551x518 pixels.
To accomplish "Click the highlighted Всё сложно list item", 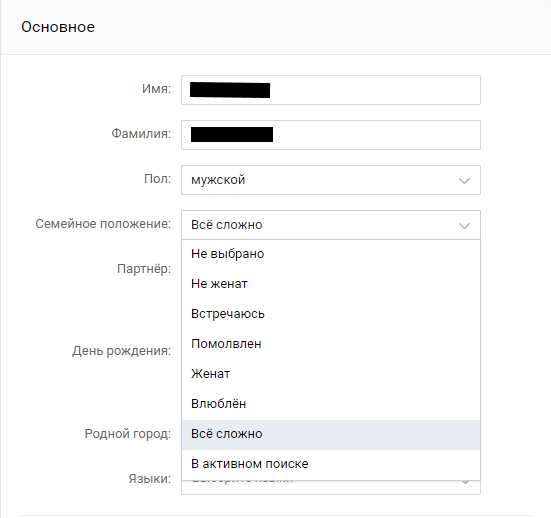I will click(x=331, y=434).
